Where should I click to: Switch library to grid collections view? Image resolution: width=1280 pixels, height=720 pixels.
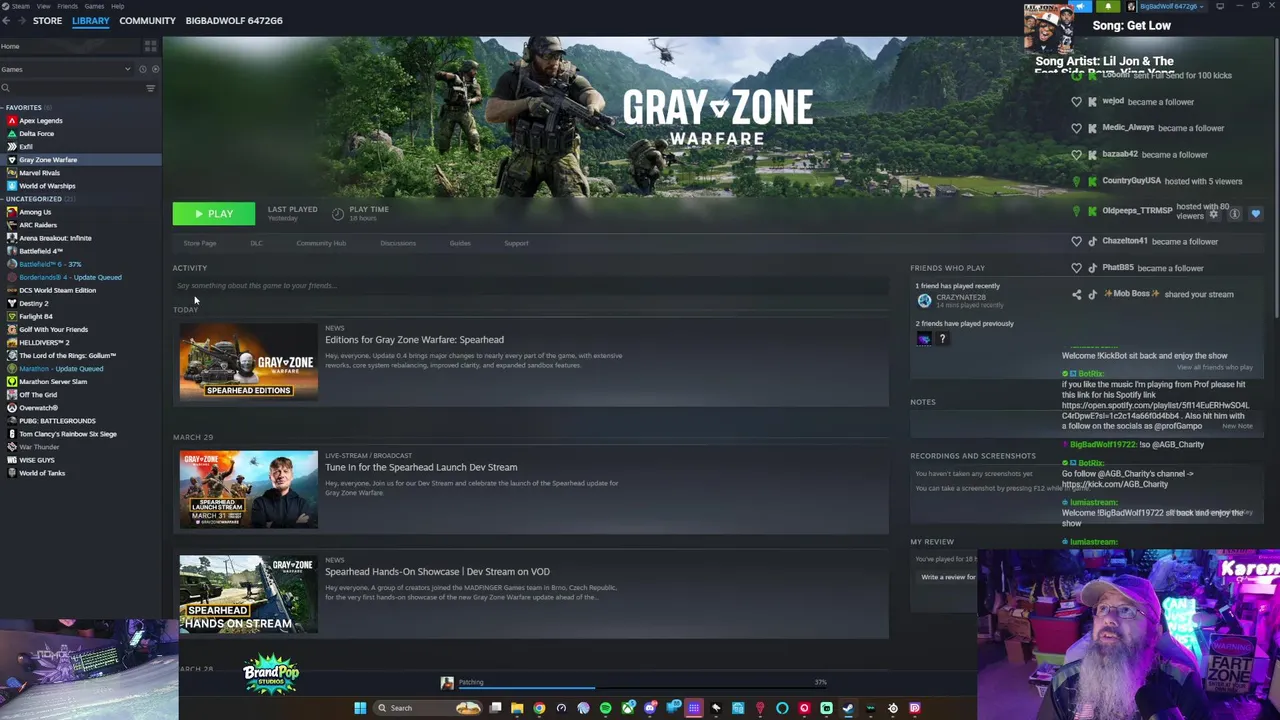151,46
